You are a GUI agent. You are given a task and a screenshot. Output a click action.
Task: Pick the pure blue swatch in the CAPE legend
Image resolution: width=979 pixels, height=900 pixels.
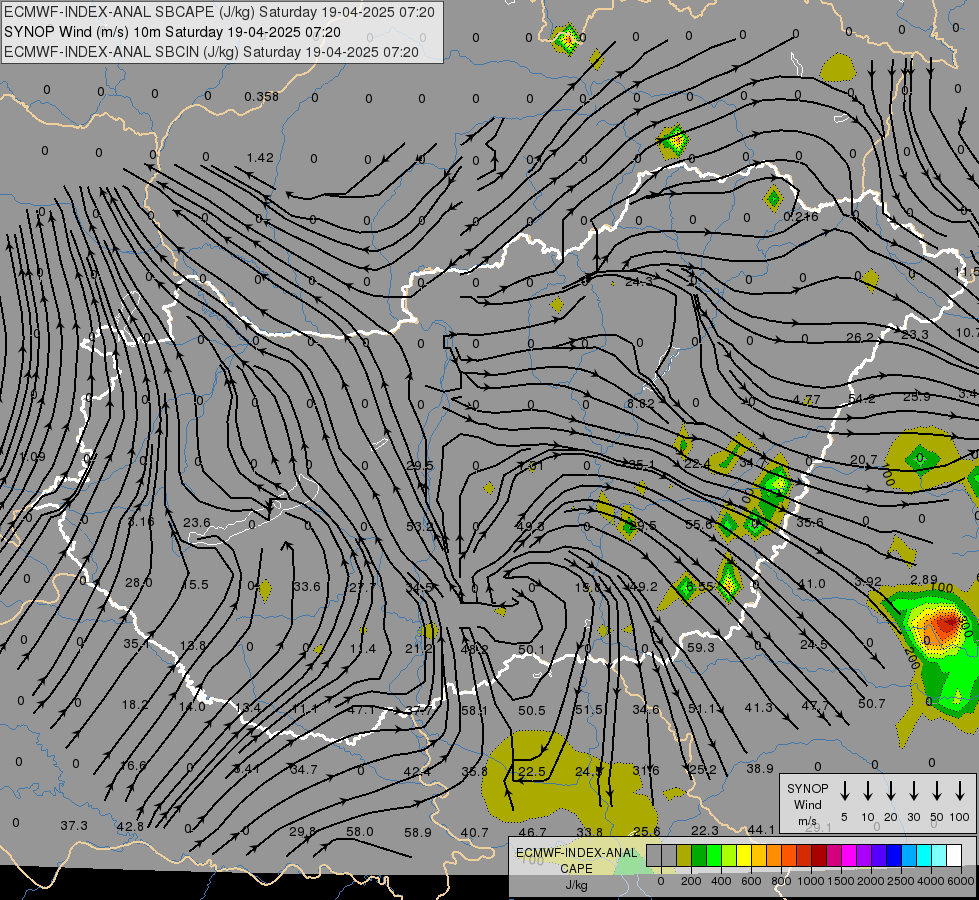893,855
